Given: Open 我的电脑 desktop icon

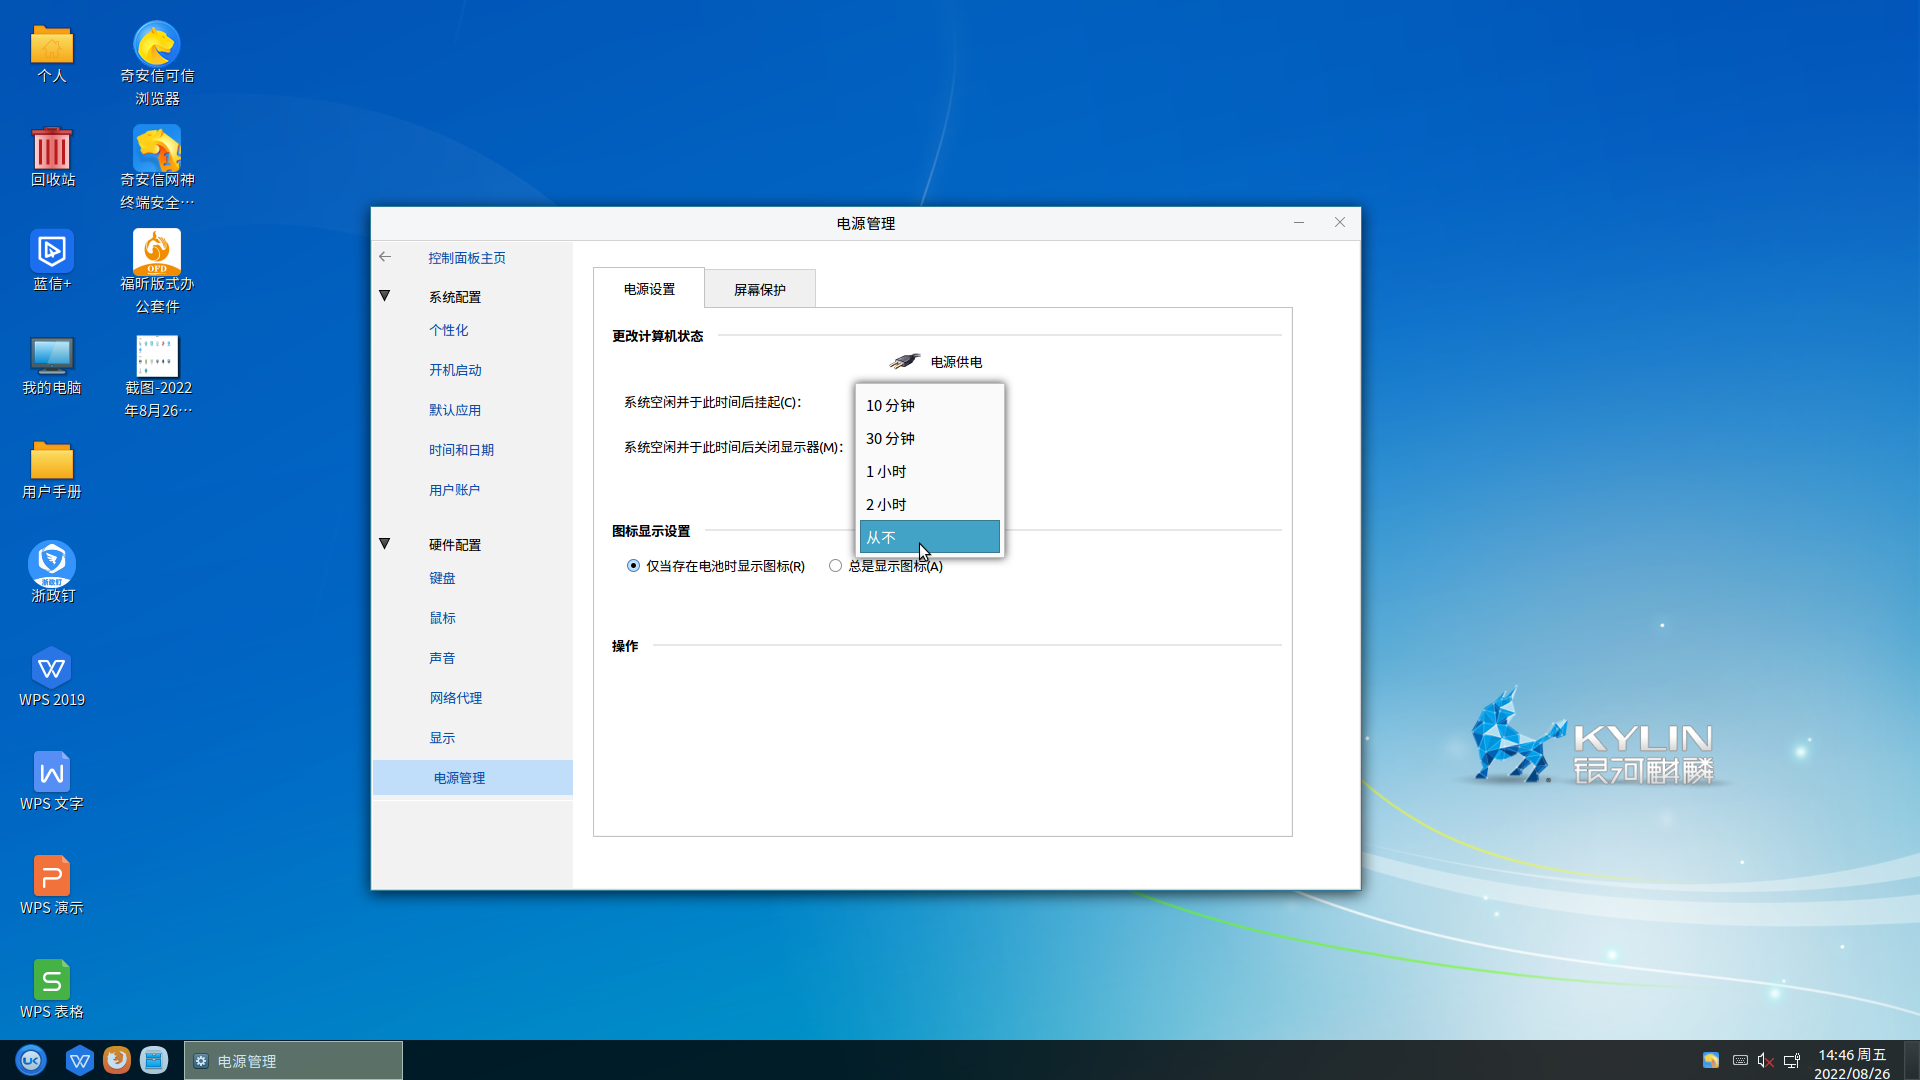Looking at the screenshot, I should 52,356.
